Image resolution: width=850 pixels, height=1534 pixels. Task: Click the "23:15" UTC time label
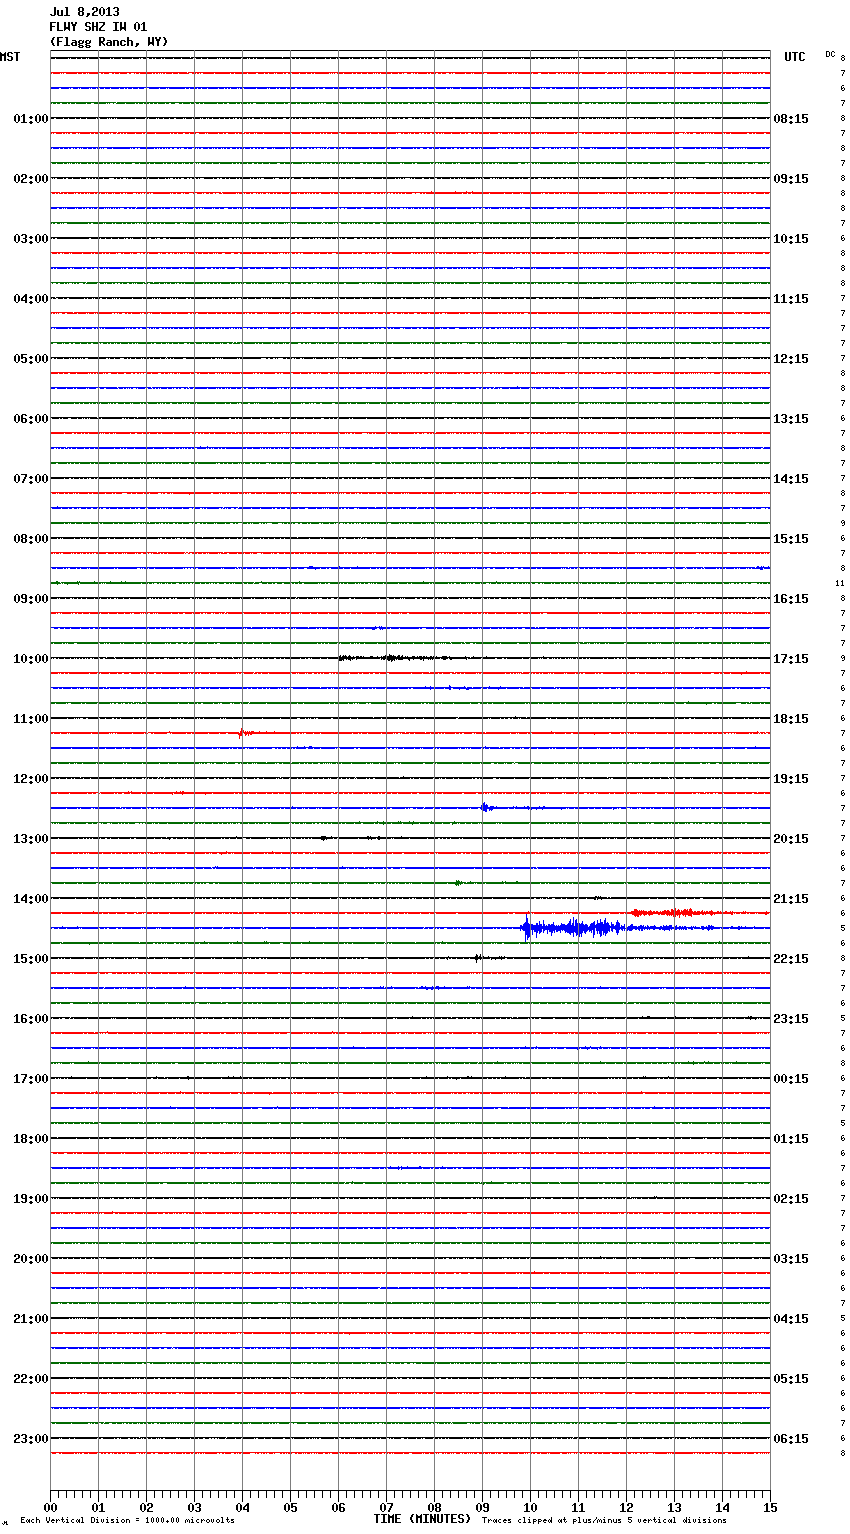(x=791, y=1019)
